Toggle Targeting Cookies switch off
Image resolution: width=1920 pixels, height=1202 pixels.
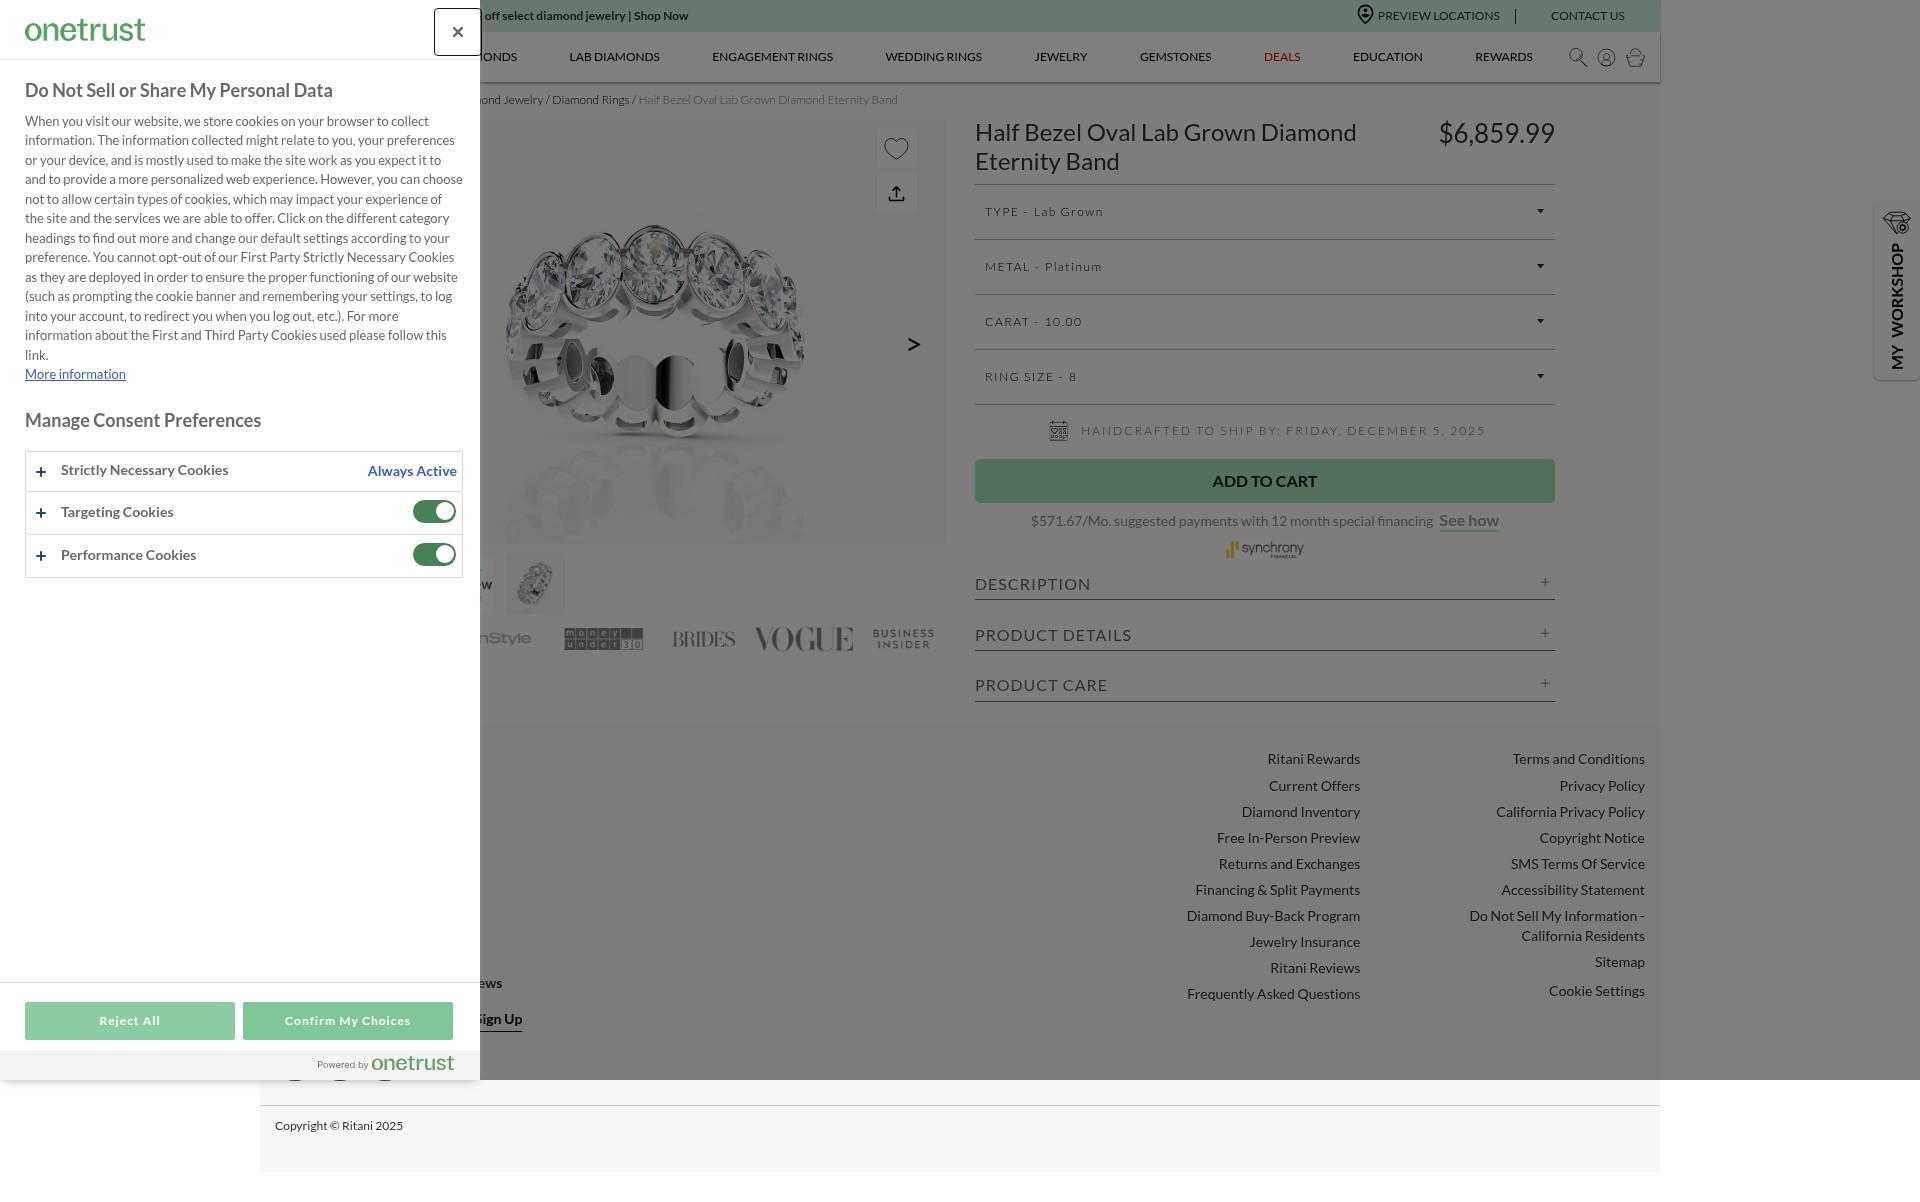(434, 512)
